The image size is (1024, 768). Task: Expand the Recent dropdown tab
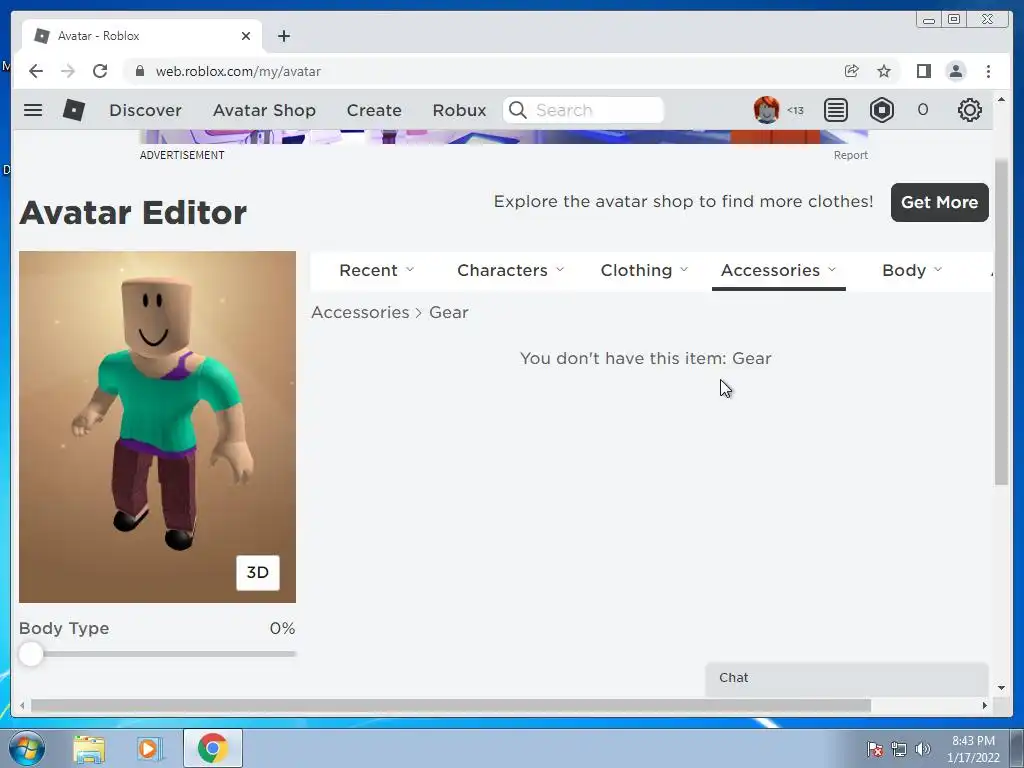click(x=376, y=270)
